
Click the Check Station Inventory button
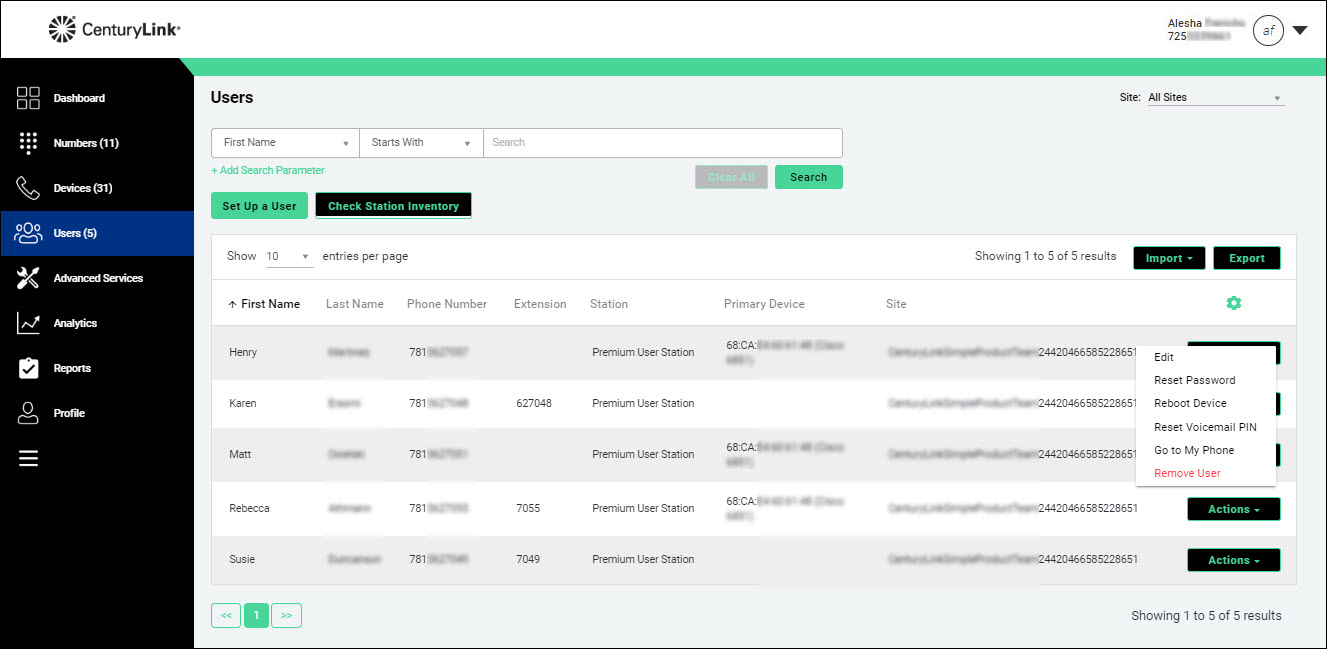coord(393,206)
